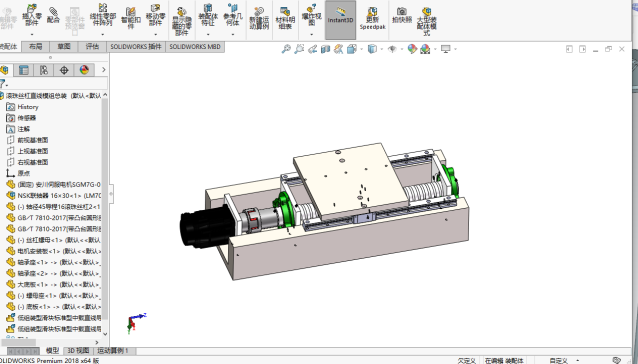Switch to SOLIDWORKS MBD tab
The height and width of the screenshot is (364, 638).
(x=195, y=47)
